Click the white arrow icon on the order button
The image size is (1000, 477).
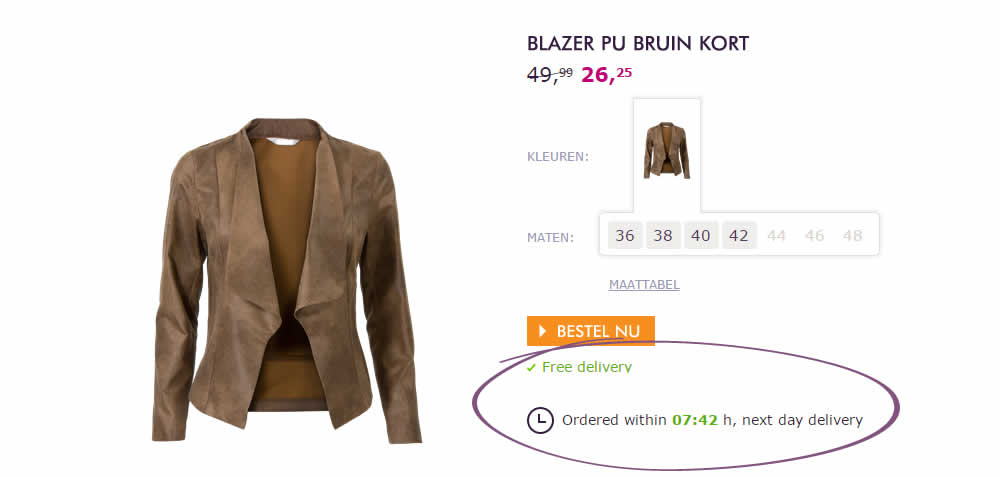click(x=542, y=330)
